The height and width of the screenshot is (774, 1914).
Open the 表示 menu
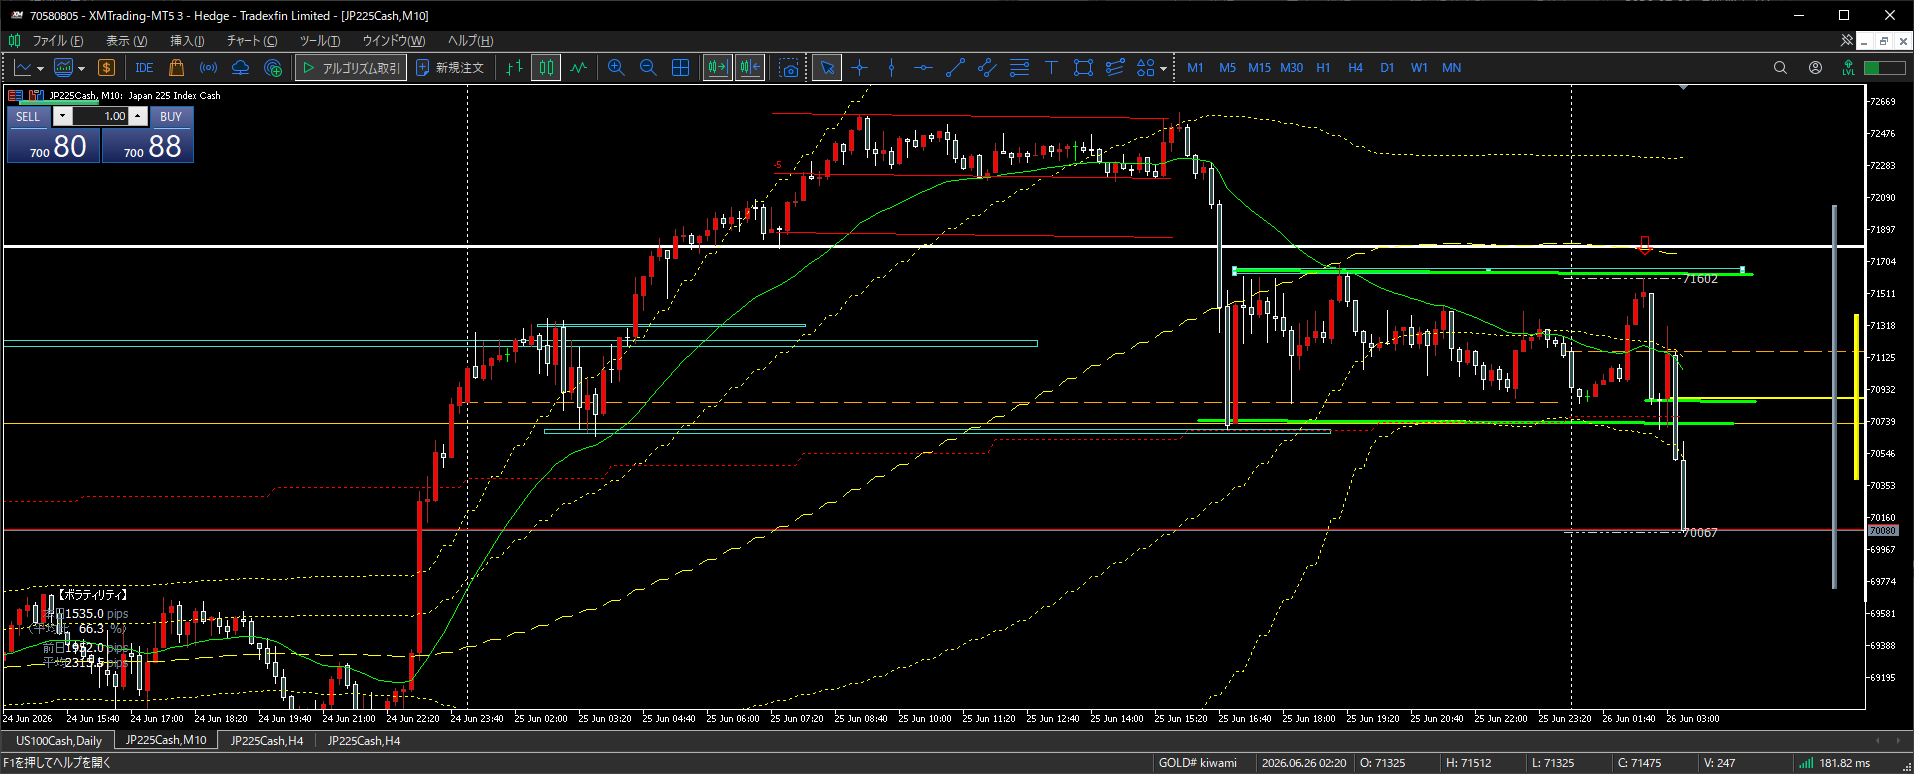(126, 41)
